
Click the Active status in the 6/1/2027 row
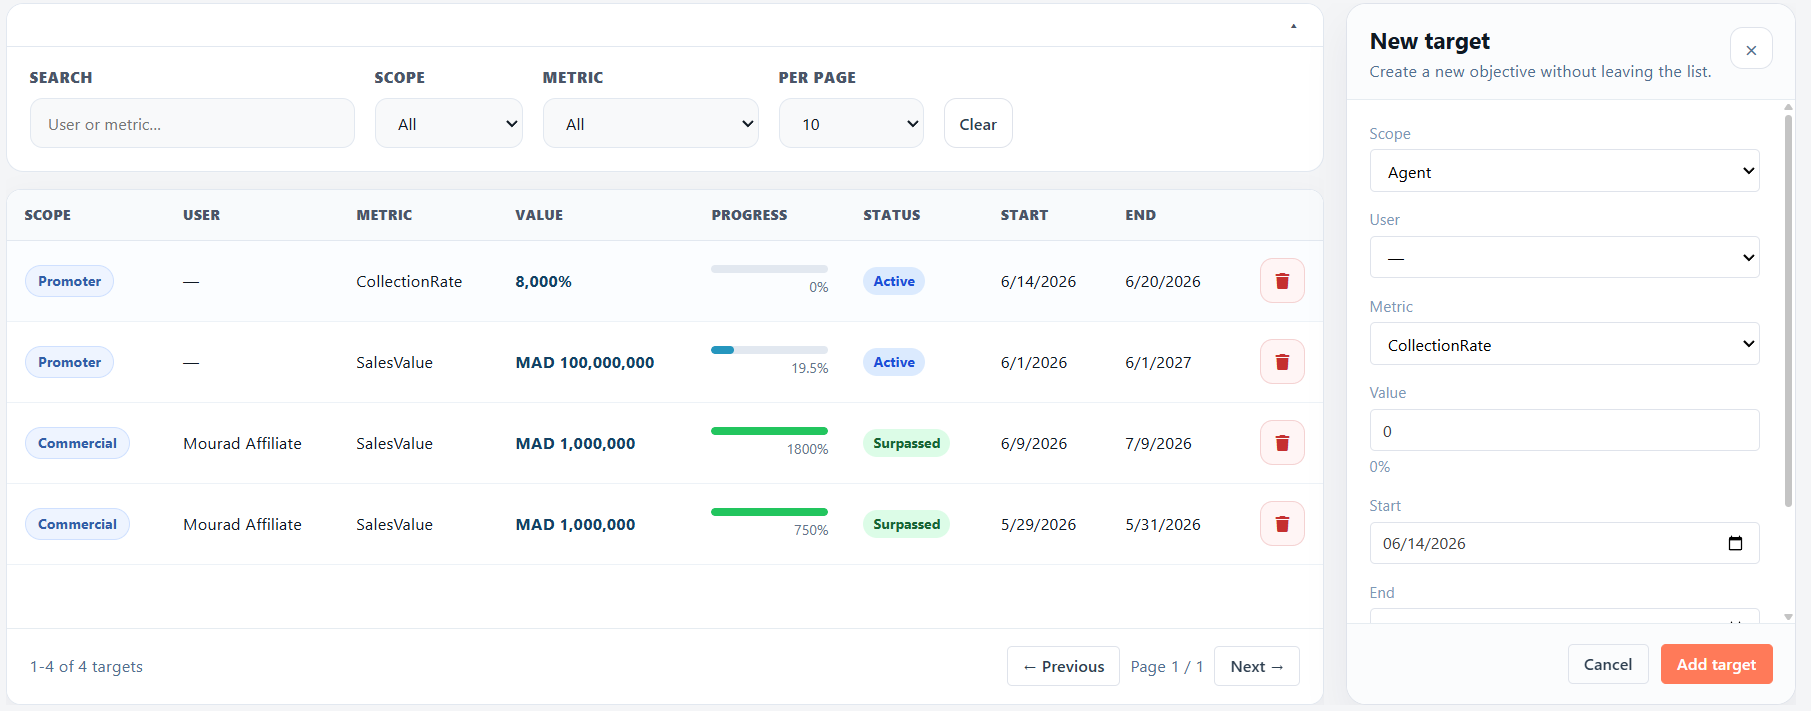(894, 362)
